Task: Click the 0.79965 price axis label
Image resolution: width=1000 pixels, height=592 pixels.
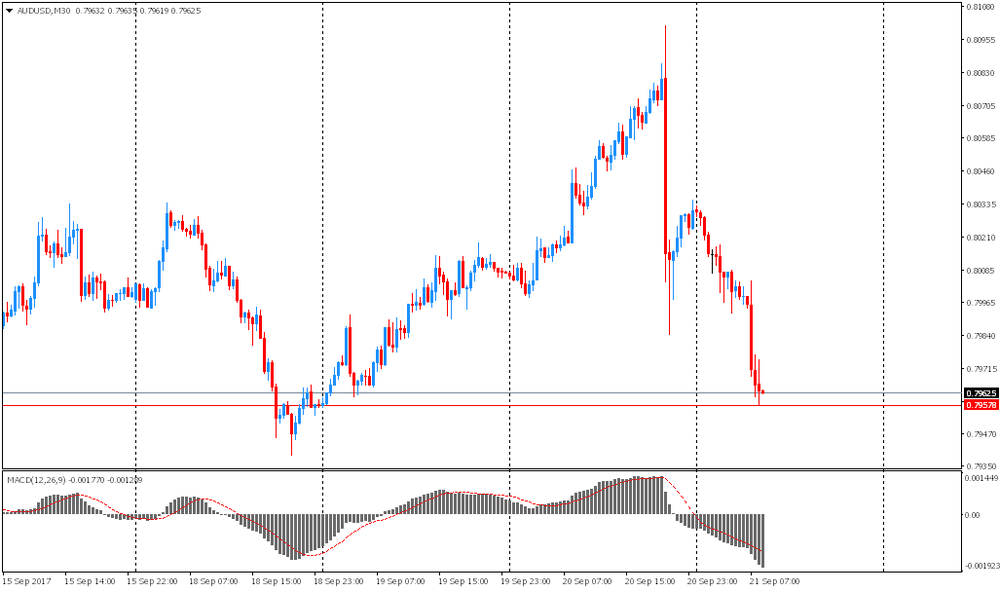Action: [981, 303]
